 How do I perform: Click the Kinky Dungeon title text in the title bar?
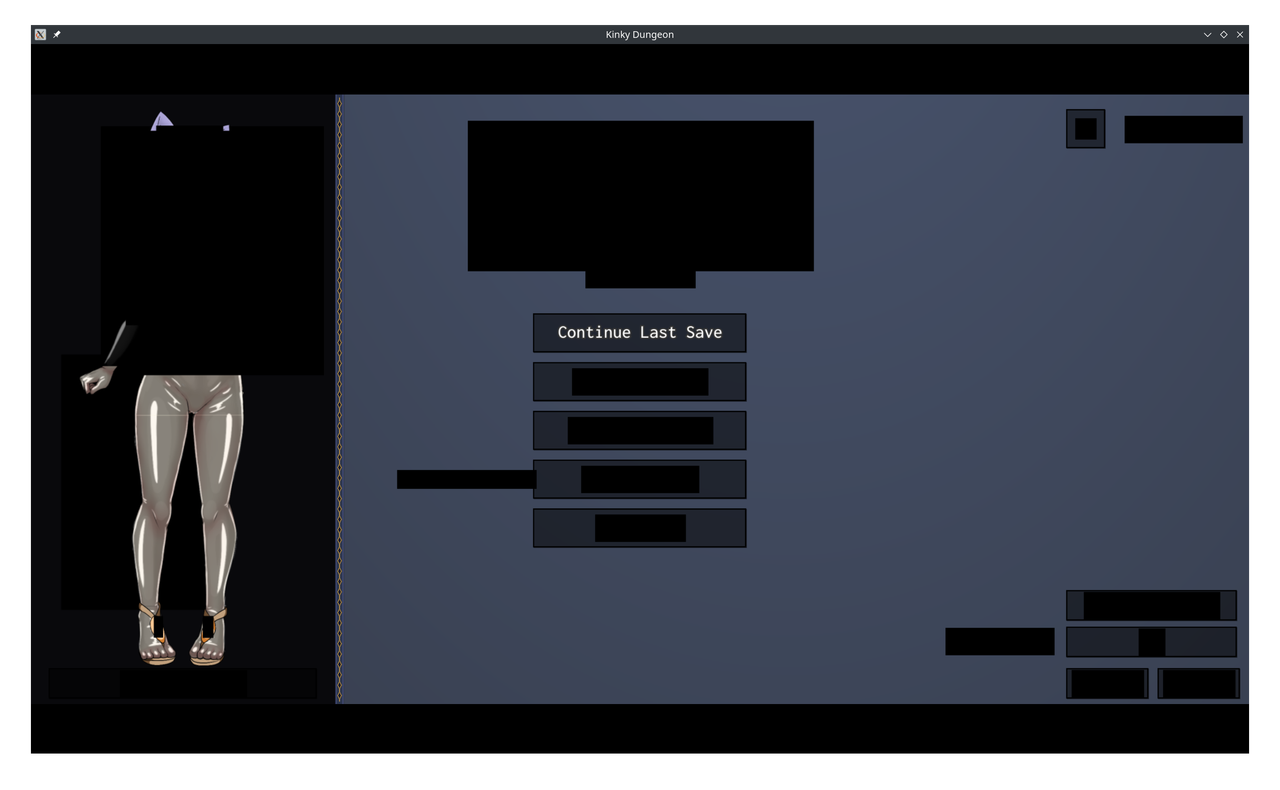(639, 33)
